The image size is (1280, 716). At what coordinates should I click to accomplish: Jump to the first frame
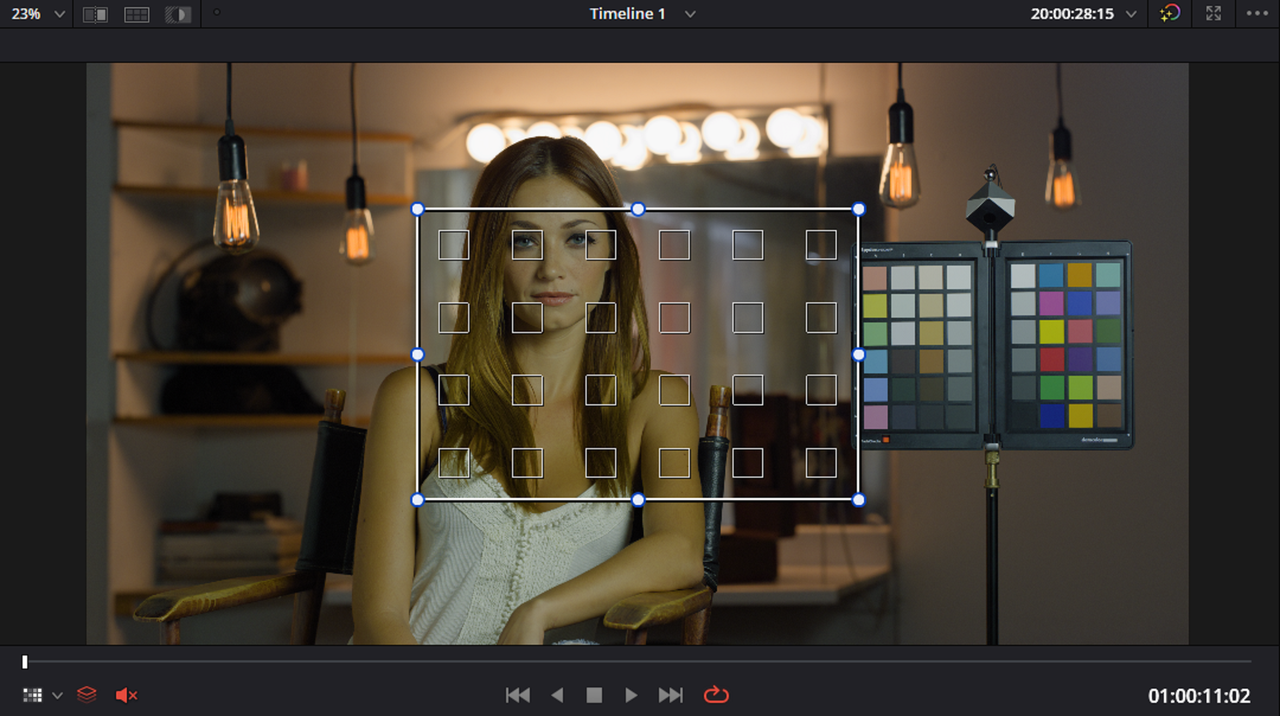(518, 695)
